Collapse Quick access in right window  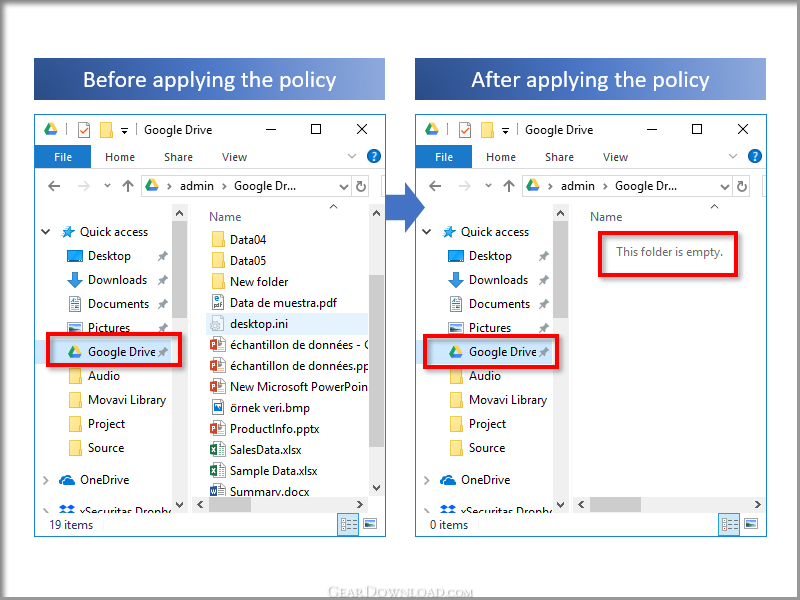pyautogui.click(x=427, y=232)
